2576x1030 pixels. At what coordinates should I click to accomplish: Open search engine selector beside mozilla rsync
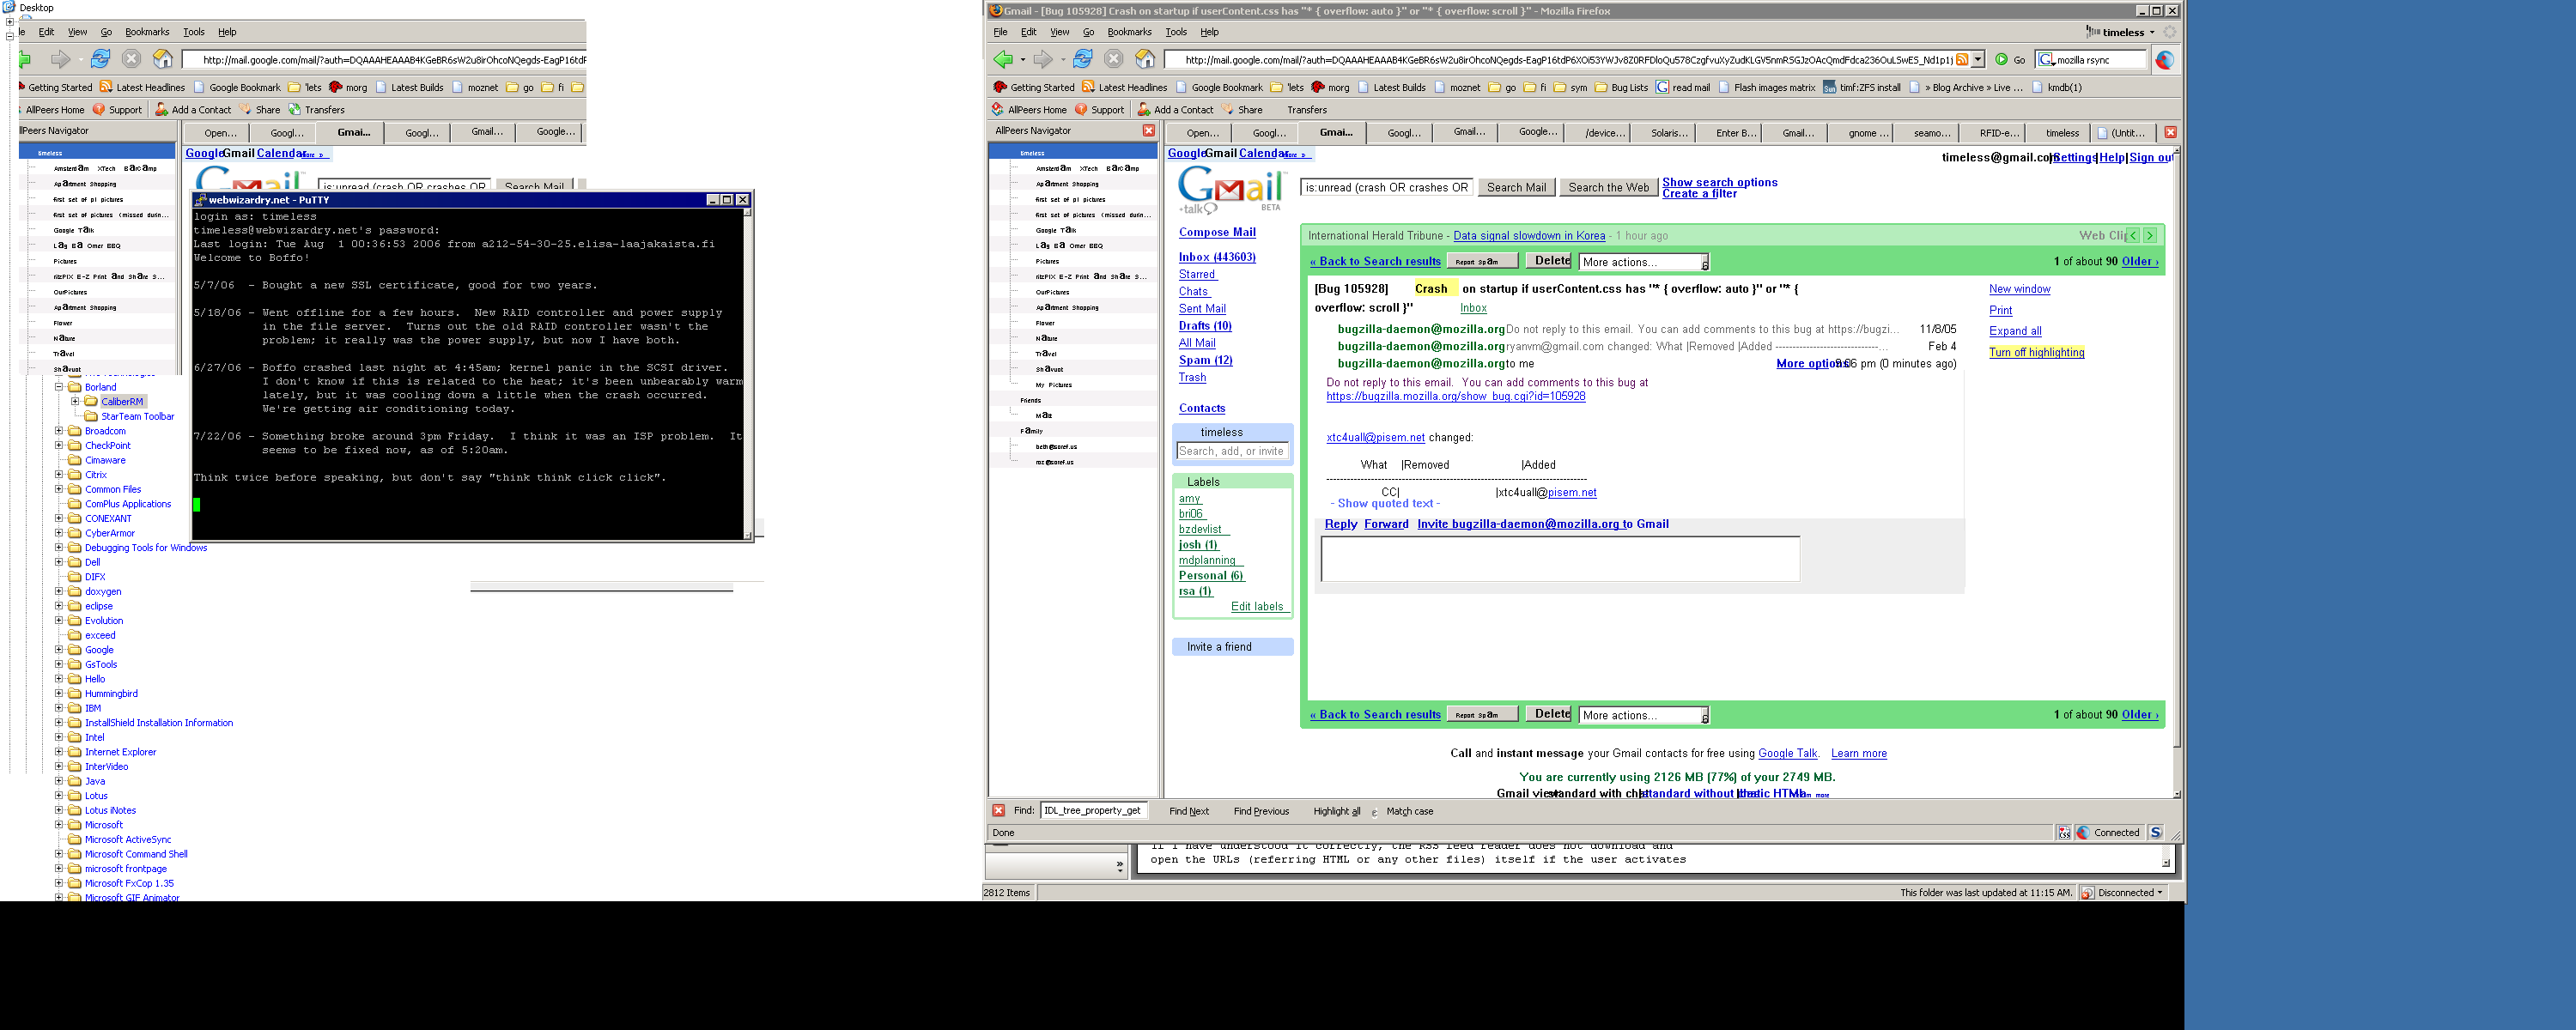point(2046,60)
